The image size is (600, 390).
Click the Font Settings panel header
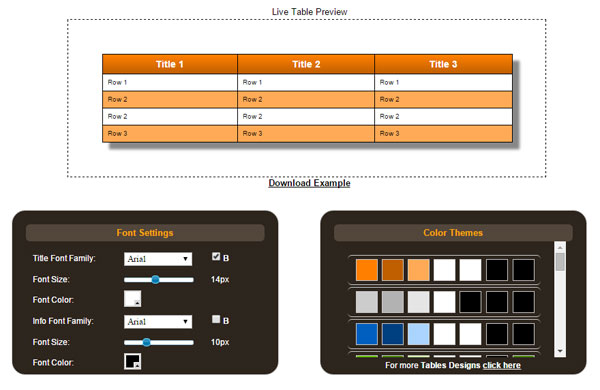pos(145,233)
